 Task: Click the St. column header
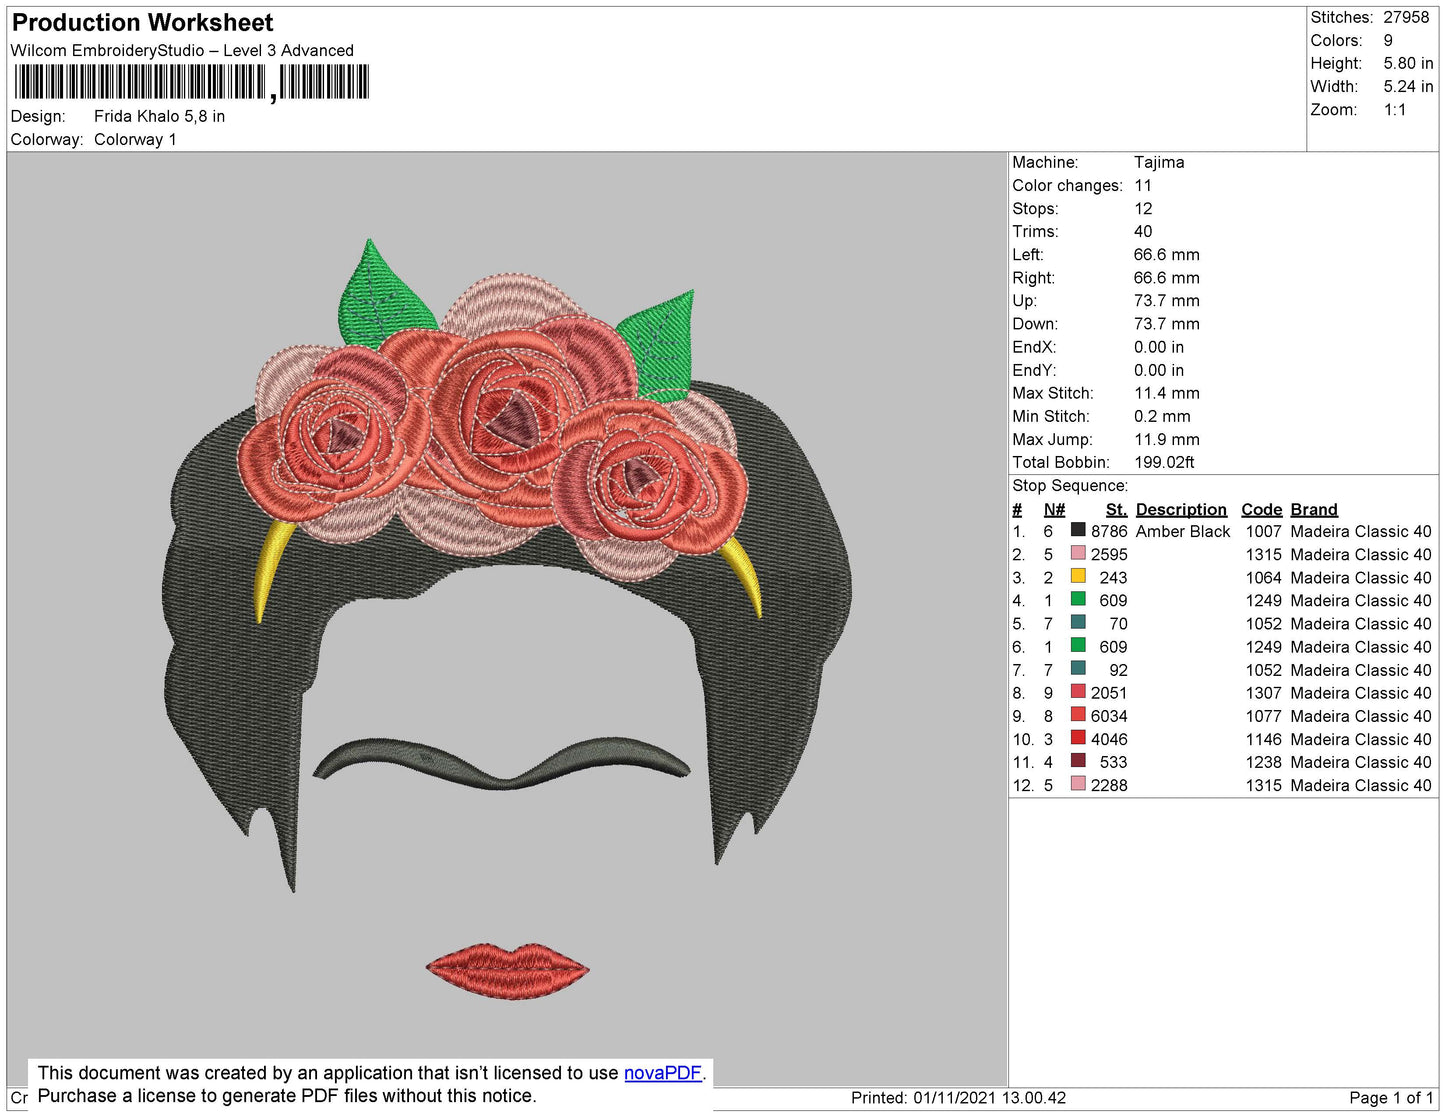(x=1116, y=510)
